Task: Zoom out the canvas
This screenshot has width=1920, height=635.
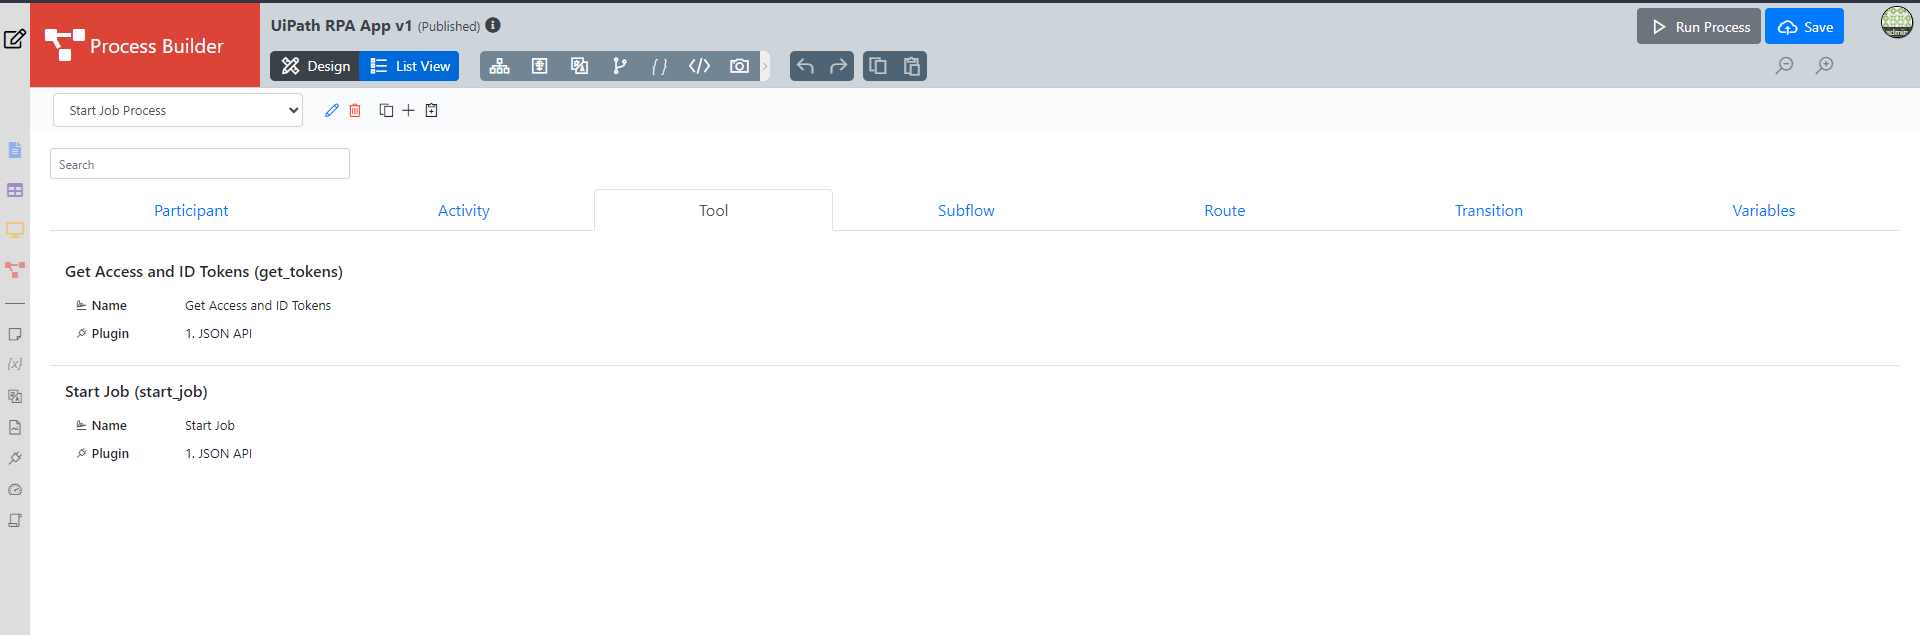Action: coord(1784,66)
